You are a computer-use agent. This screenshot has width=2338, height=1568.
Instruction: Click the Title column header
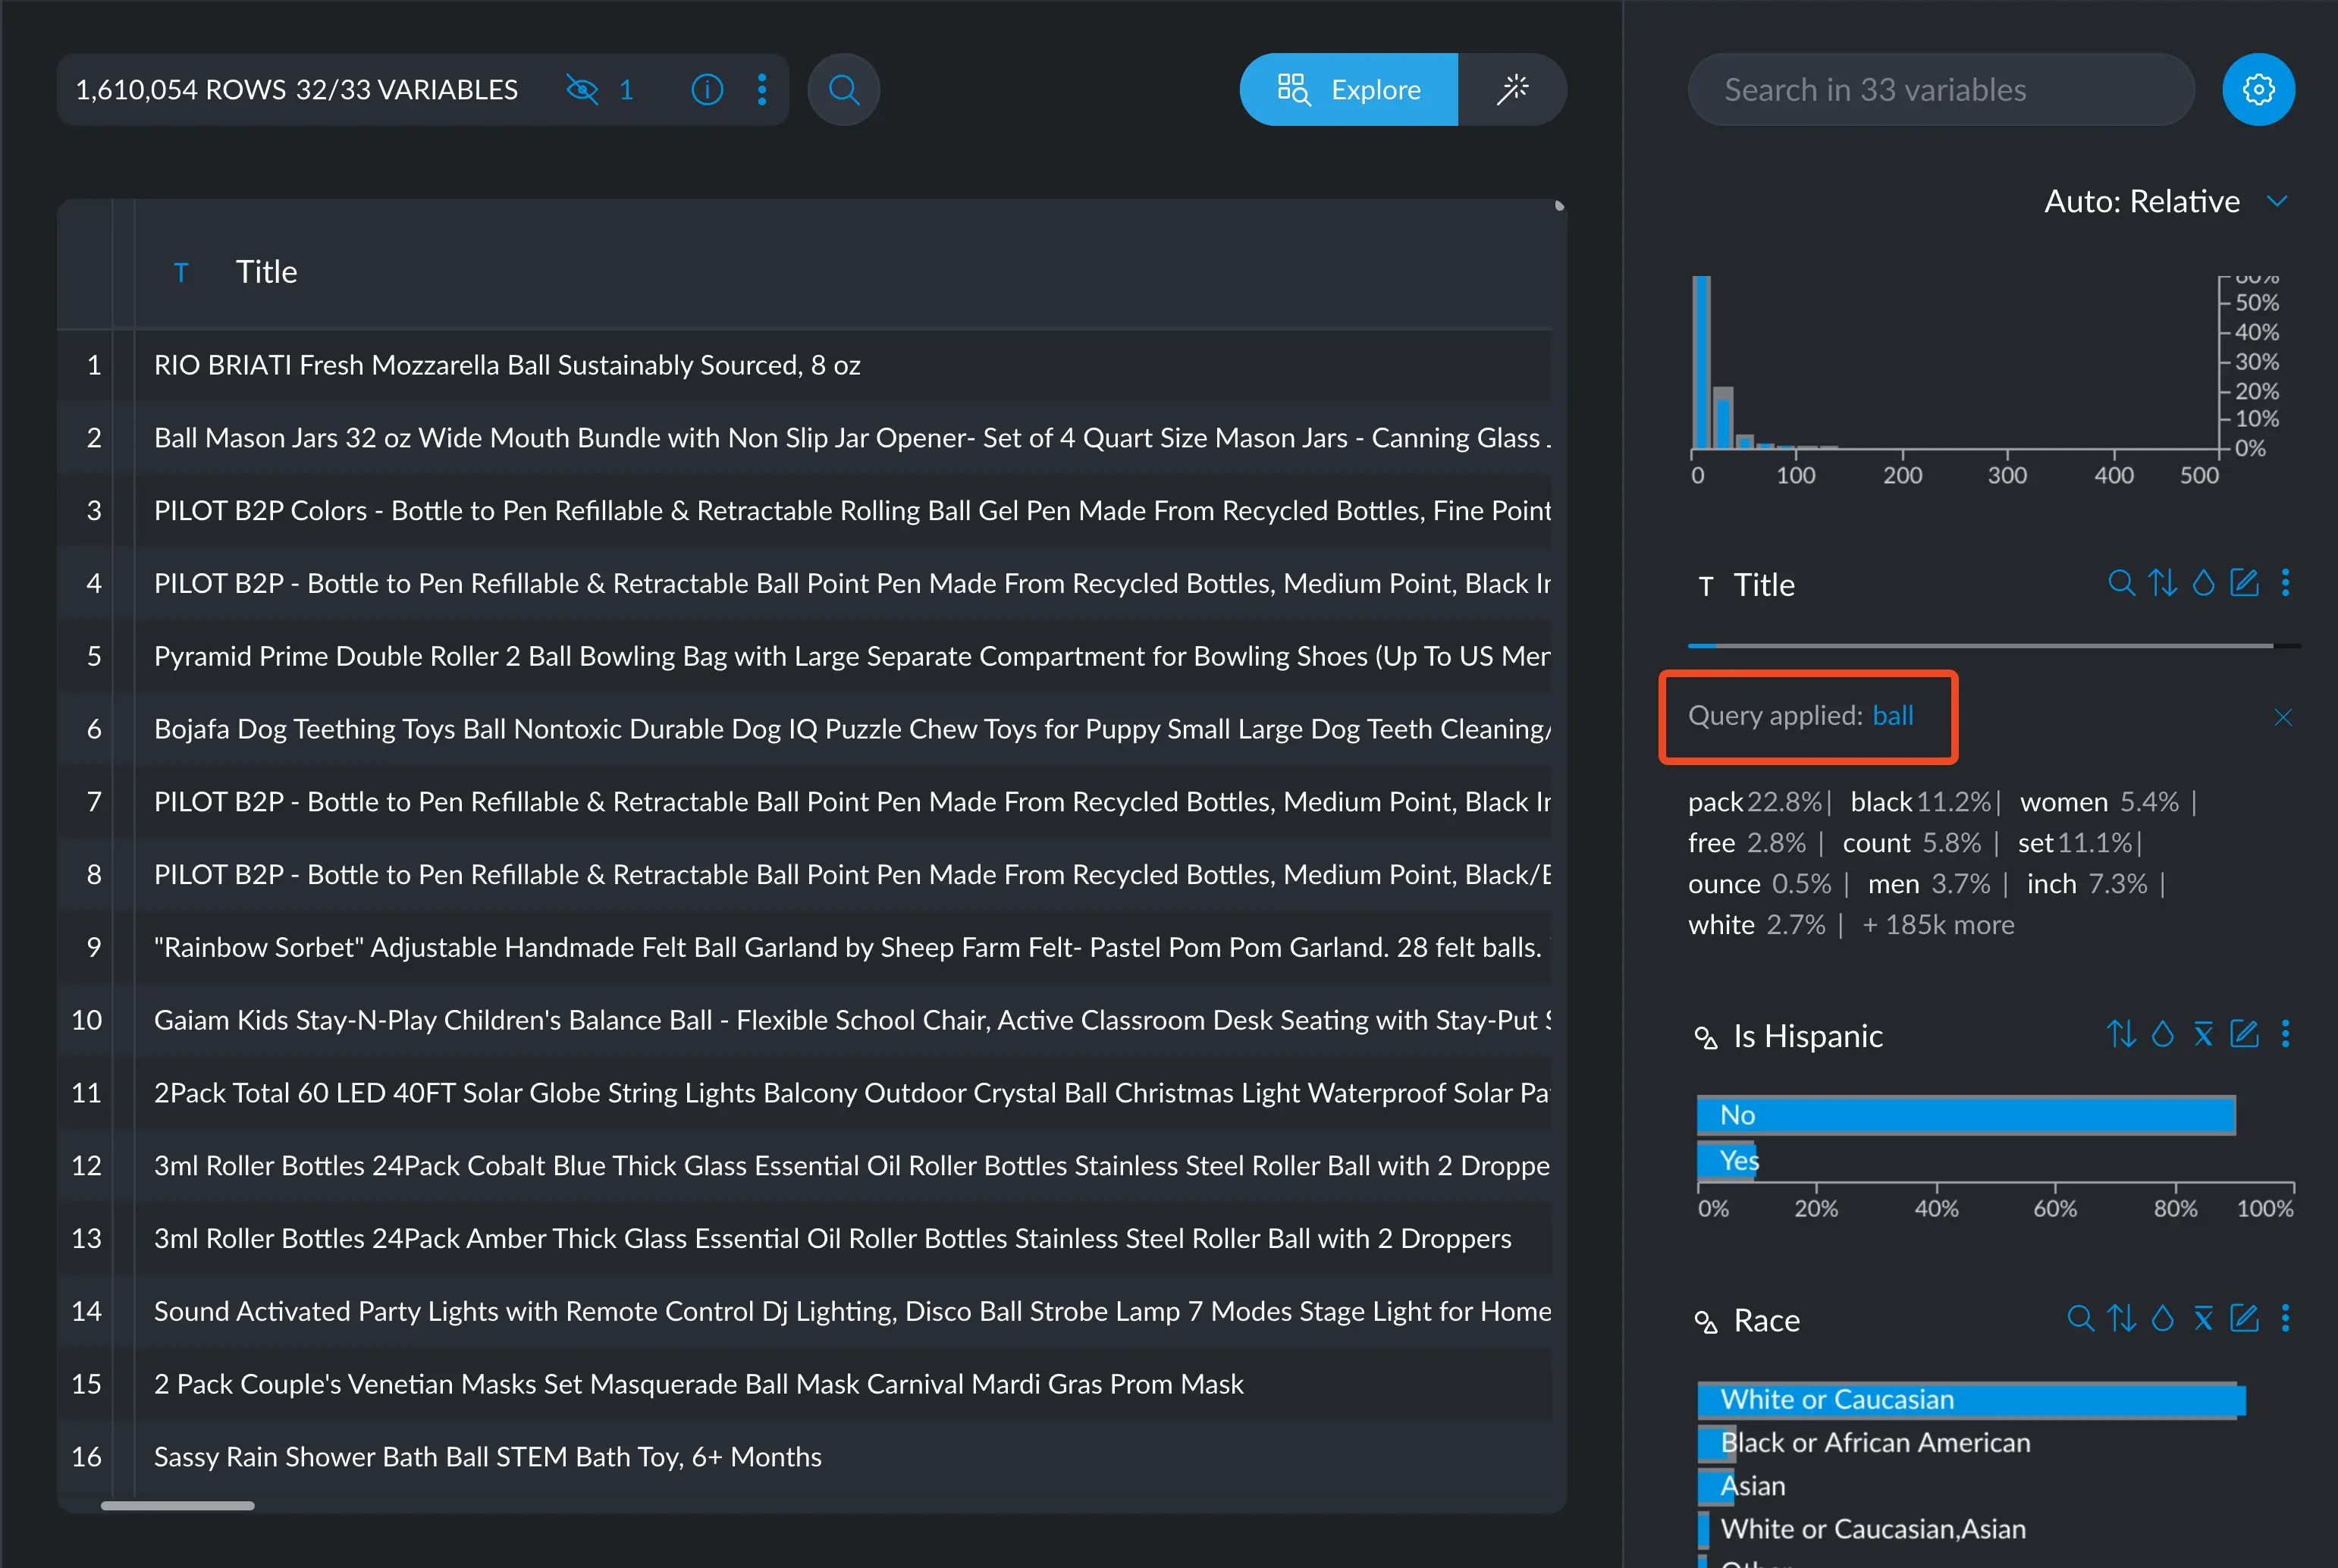click(266, 272)
